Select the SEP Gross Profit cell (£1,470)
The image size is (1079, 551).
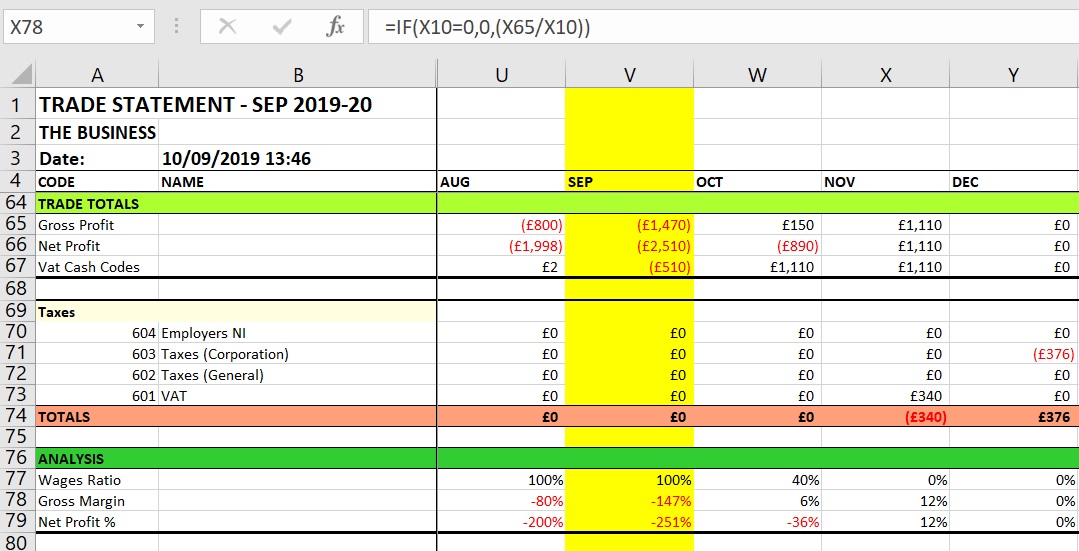pos(629,225)
